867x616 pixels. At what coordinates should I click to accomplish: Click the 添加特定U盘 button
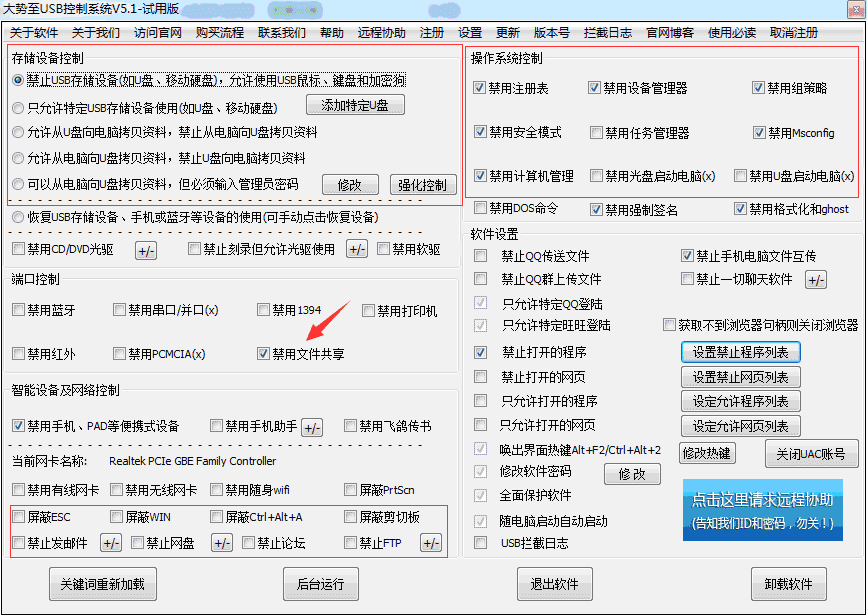[355, 105]
